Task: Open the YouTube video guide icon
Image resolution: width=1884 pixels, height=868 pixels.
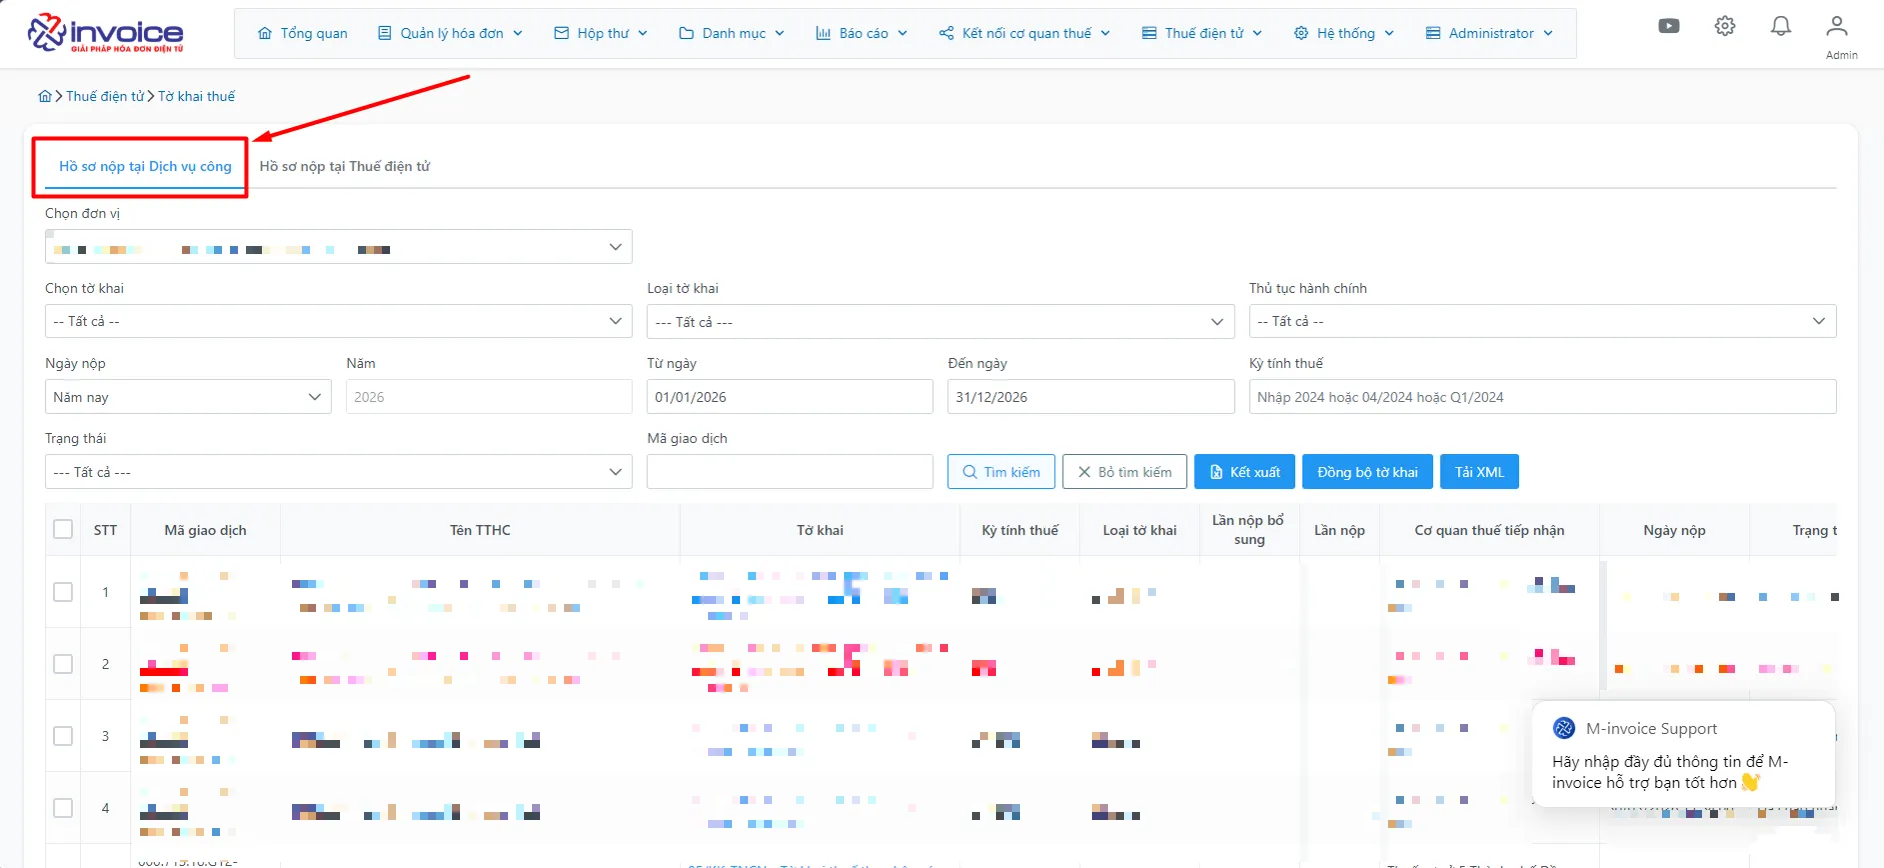Action: coord(1669,26)
